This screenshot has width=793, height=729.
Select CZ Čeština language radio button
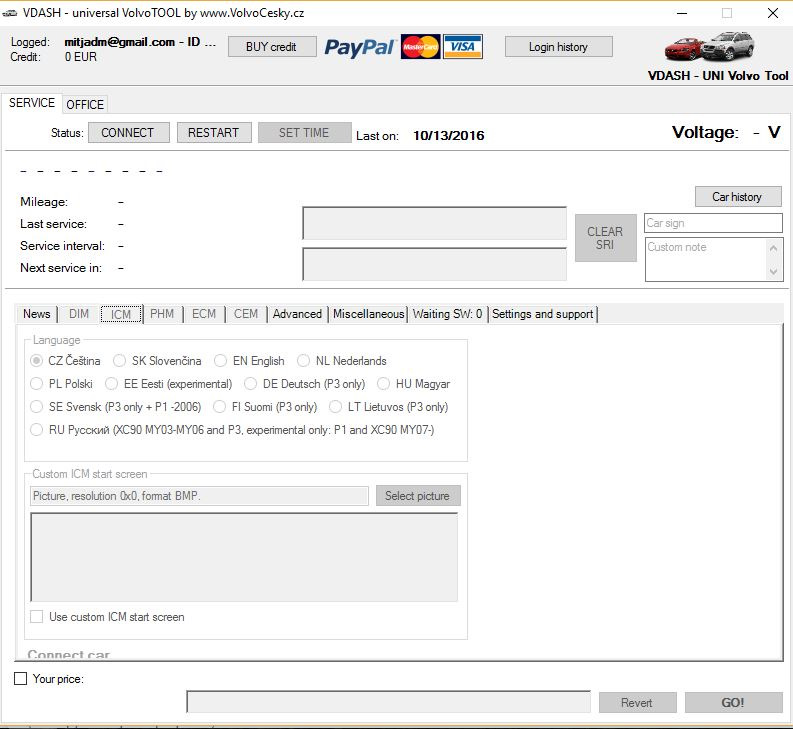click(x=36, y=361)
